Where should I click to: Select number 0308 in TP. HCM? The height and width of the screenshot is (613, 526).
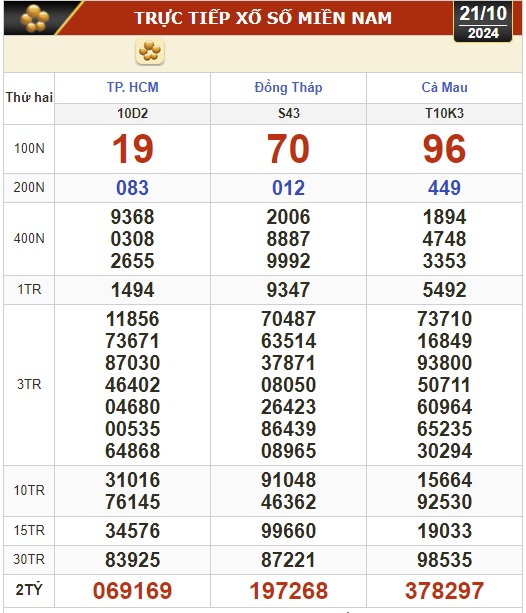click(133, 239)
